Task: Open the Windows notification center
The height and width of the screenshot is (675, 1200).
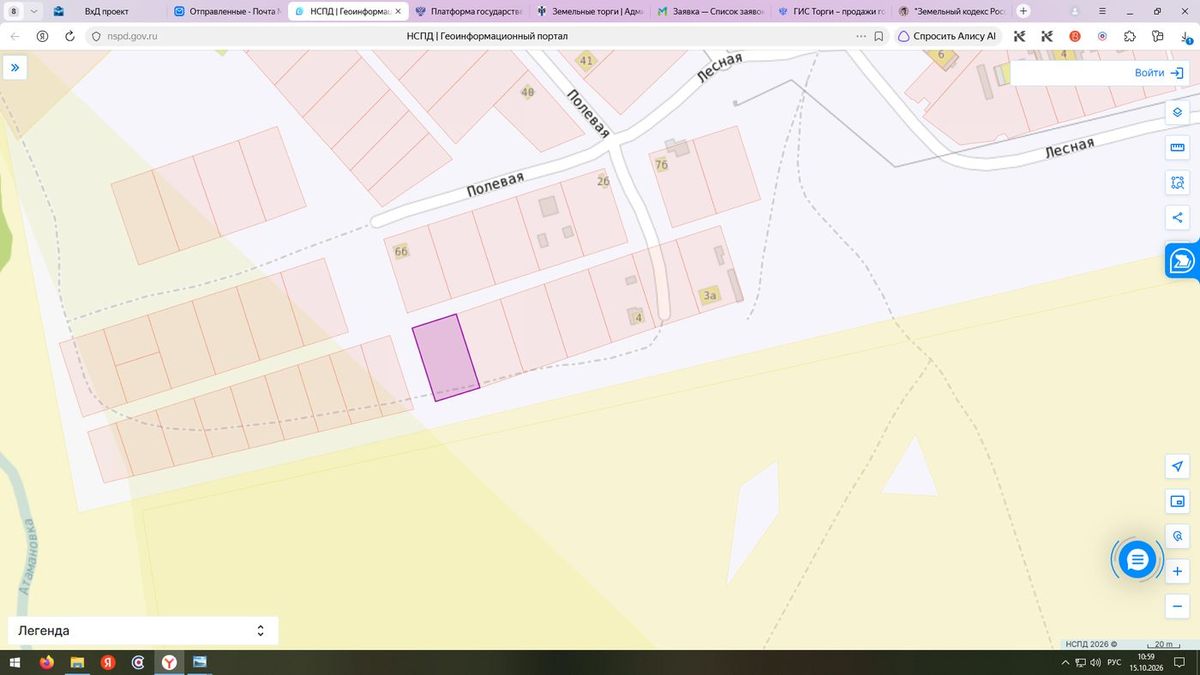Action: (1180, 663)
